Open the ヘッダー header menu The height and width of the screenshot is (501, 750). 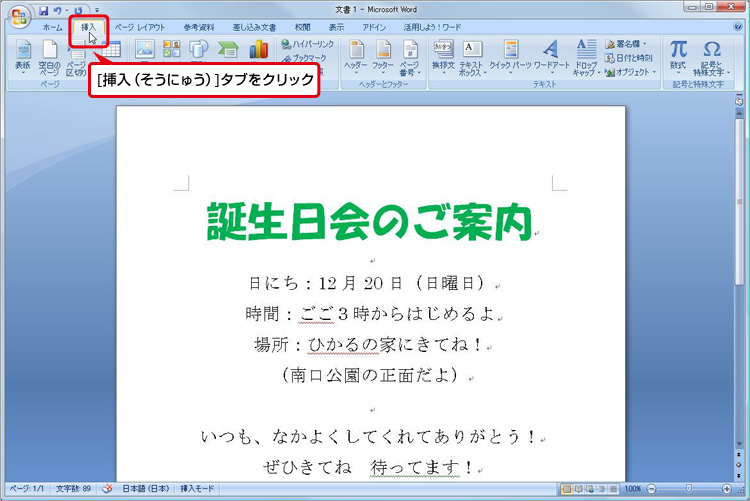click(356, 58)
